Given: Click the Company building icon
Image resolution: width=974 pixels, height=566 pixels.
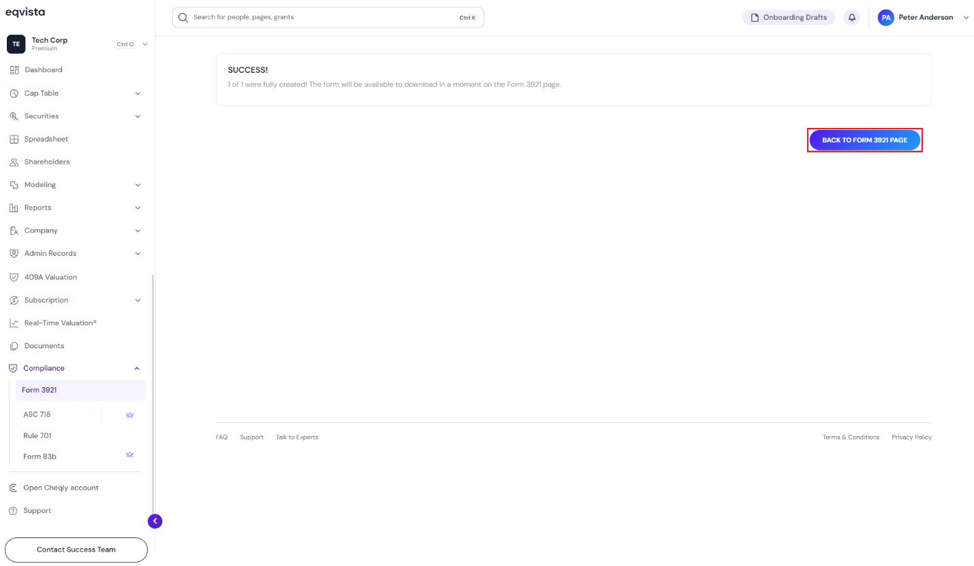Looking at the screenshot, I should pos(14,231).
